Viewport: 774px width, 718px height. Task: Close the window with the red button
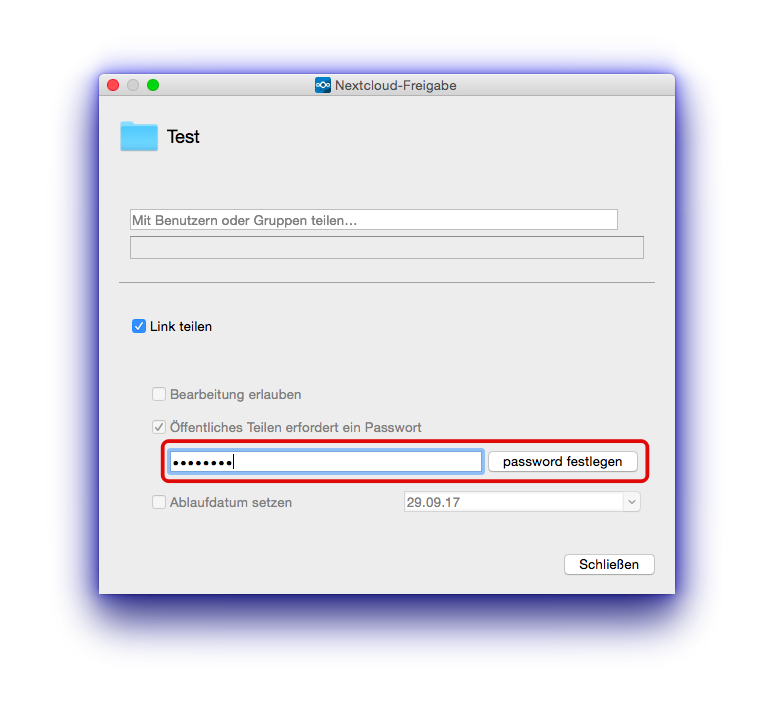pos(113,85)
